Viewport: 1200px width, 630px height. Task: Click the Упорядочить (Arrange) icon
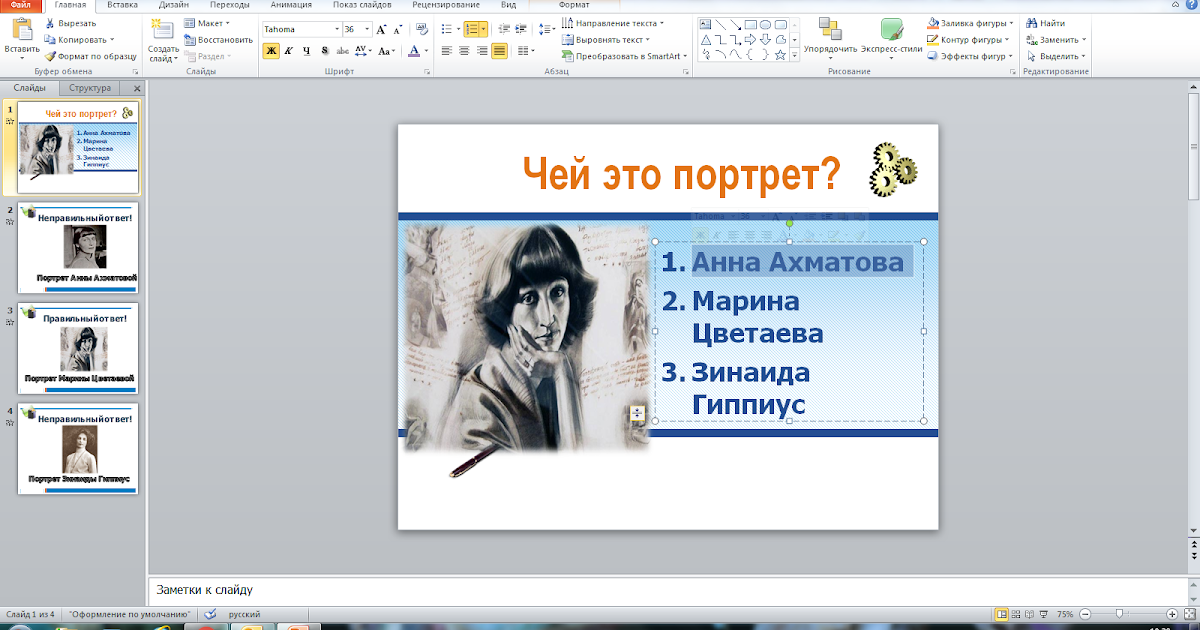[830, 29]
